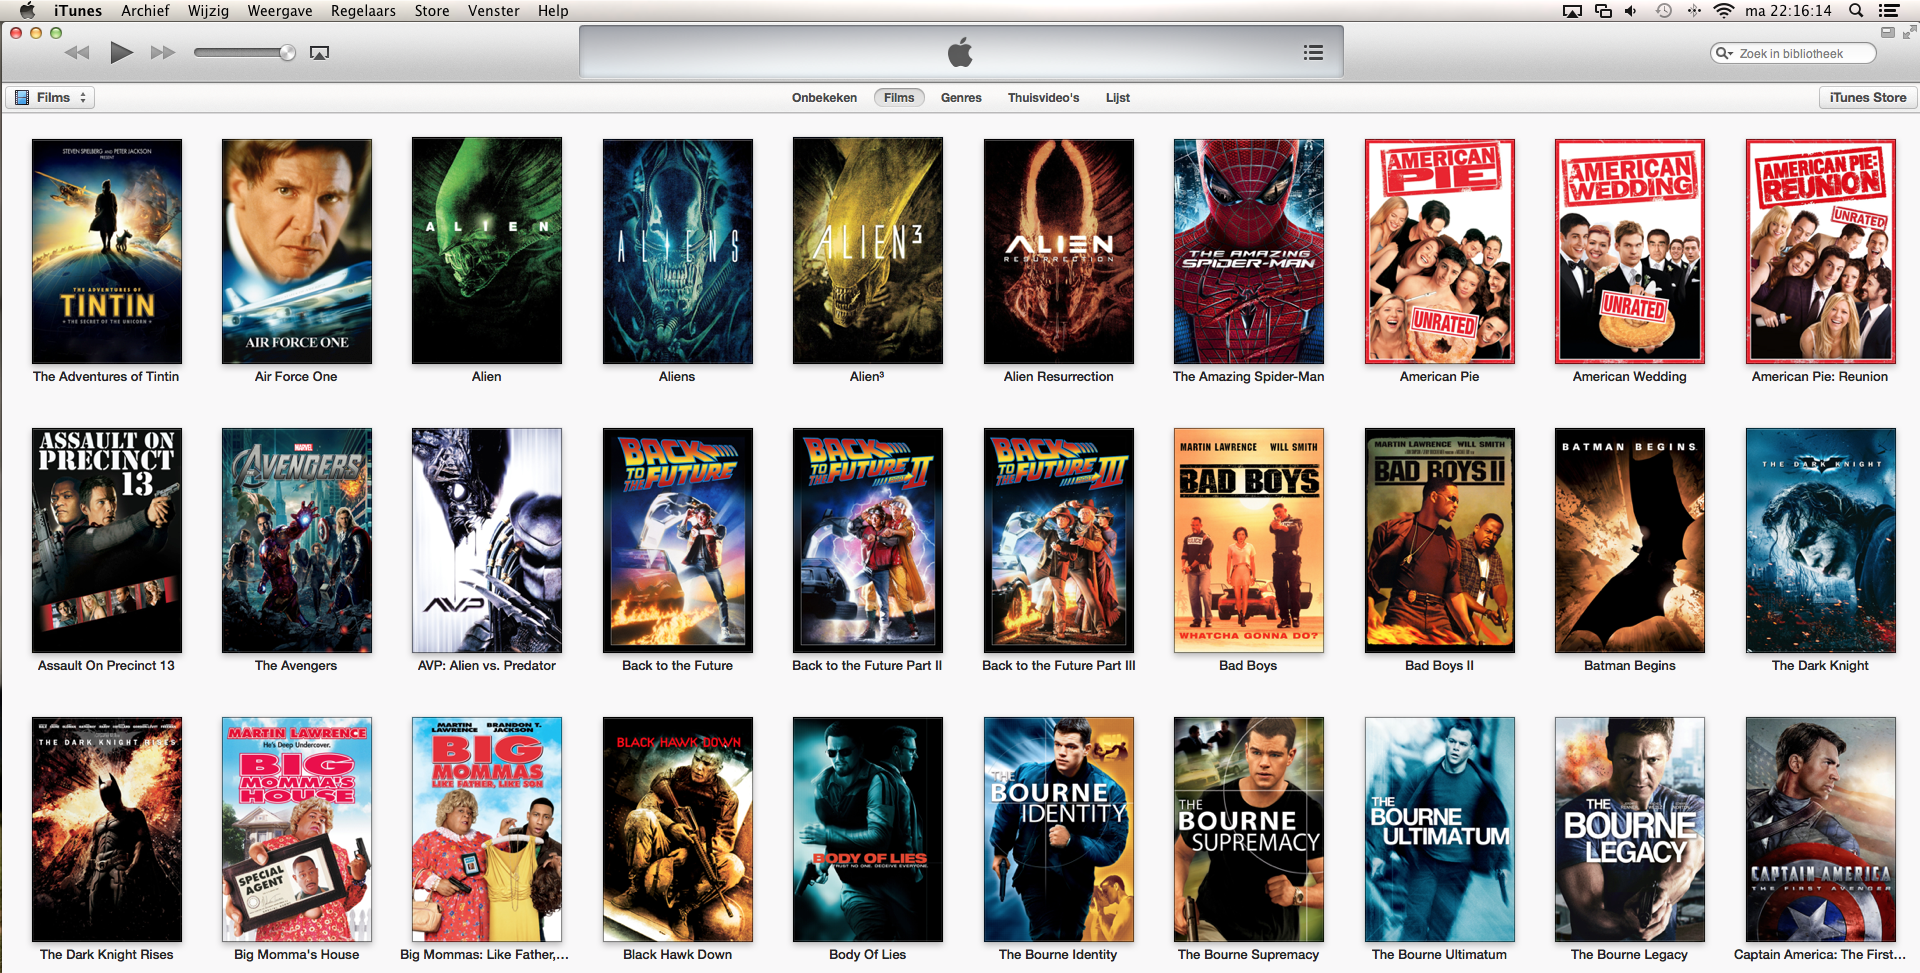This screenshot has height=973, width=1920.
Task: Click the 'Alien³' title text
Action: click(867, 377)
